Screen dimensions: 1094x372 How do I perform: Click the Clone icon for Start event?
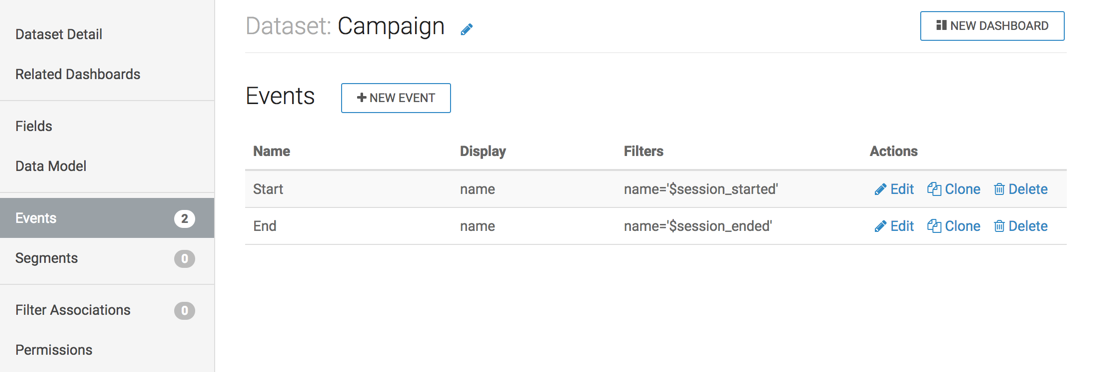click(934, 189)
